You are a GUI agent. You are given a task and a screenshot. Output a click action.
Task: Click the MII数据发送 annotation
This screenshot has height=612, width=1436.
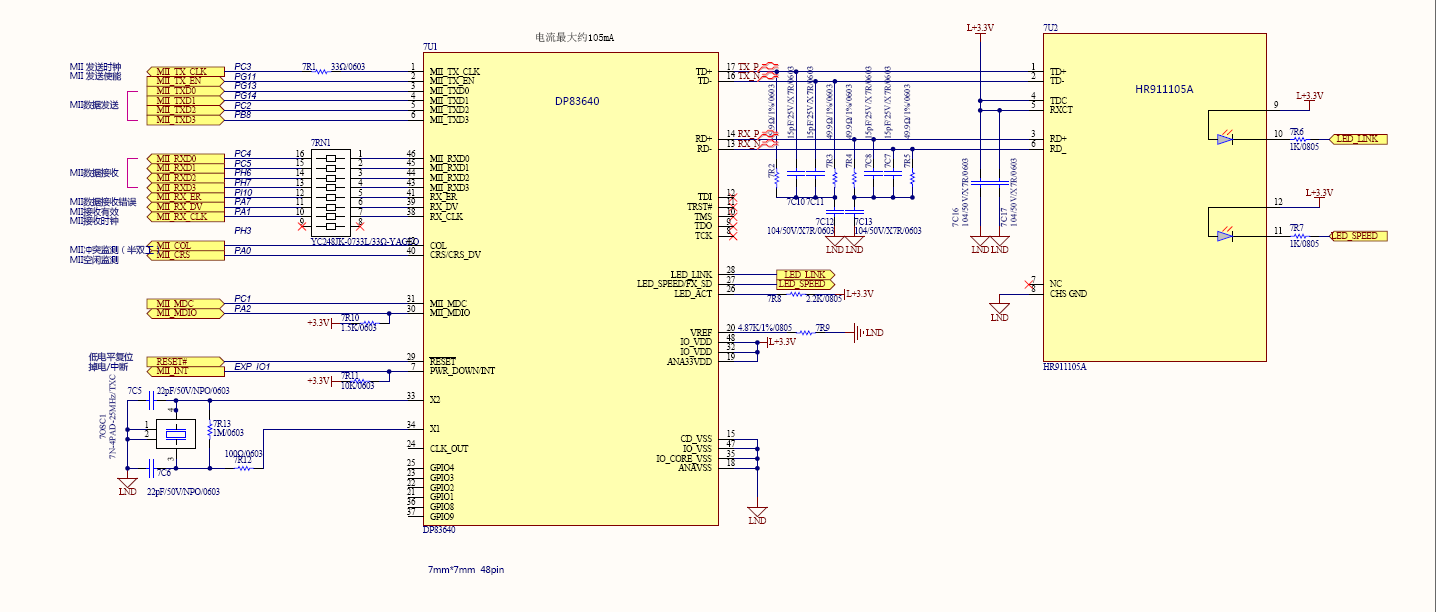(94, 105)
